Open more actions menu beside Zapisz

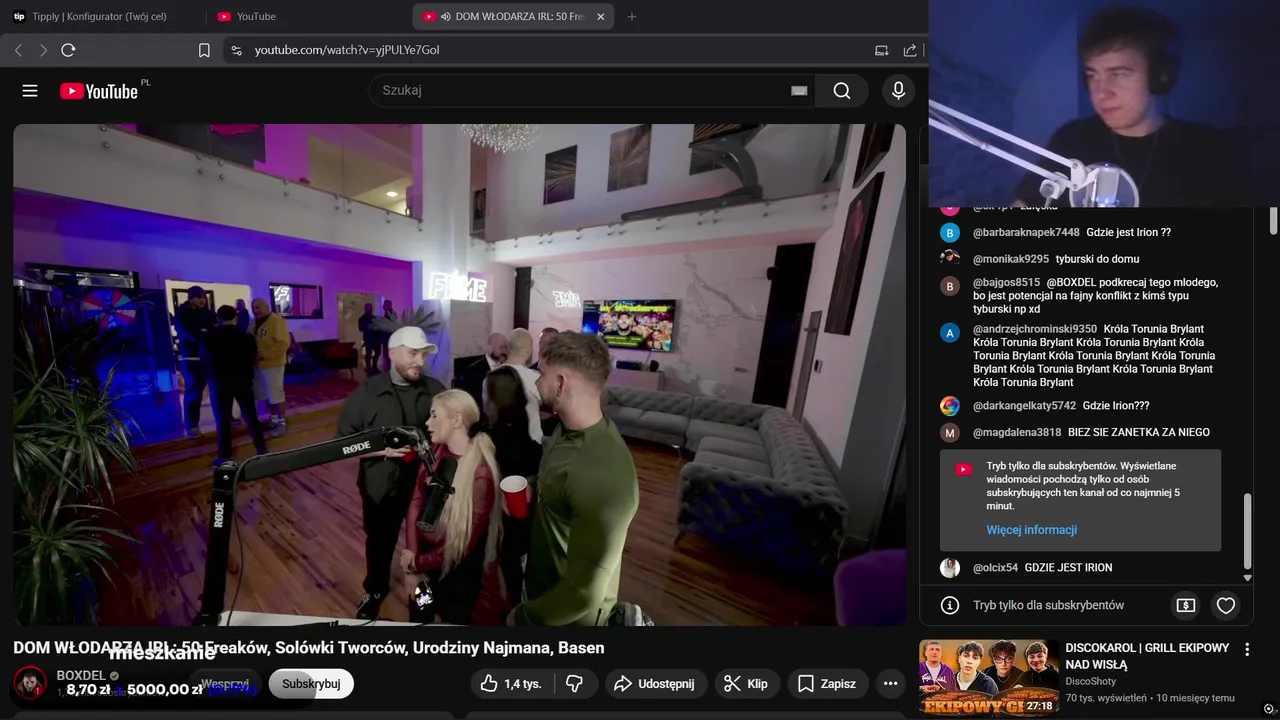(890, 684)
